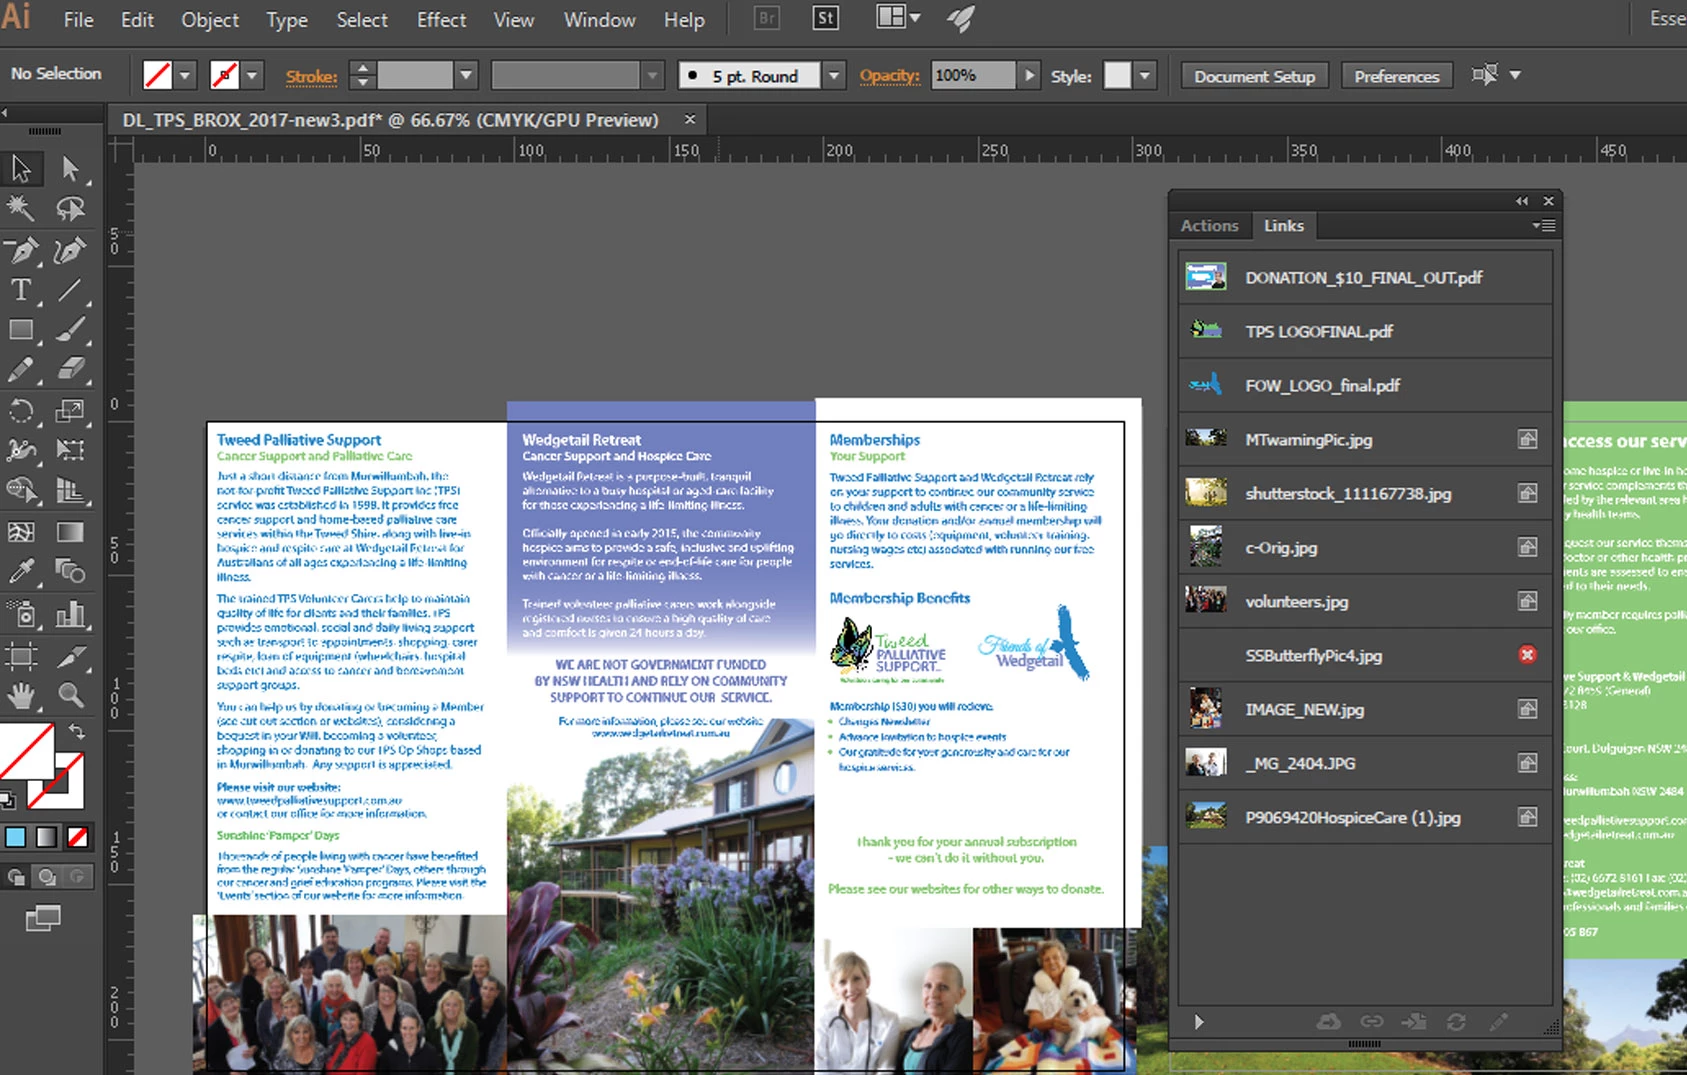The image size is (1687, 1075).
Task: Select the Symbol Sprayer tool
Action: click(21, 614)
